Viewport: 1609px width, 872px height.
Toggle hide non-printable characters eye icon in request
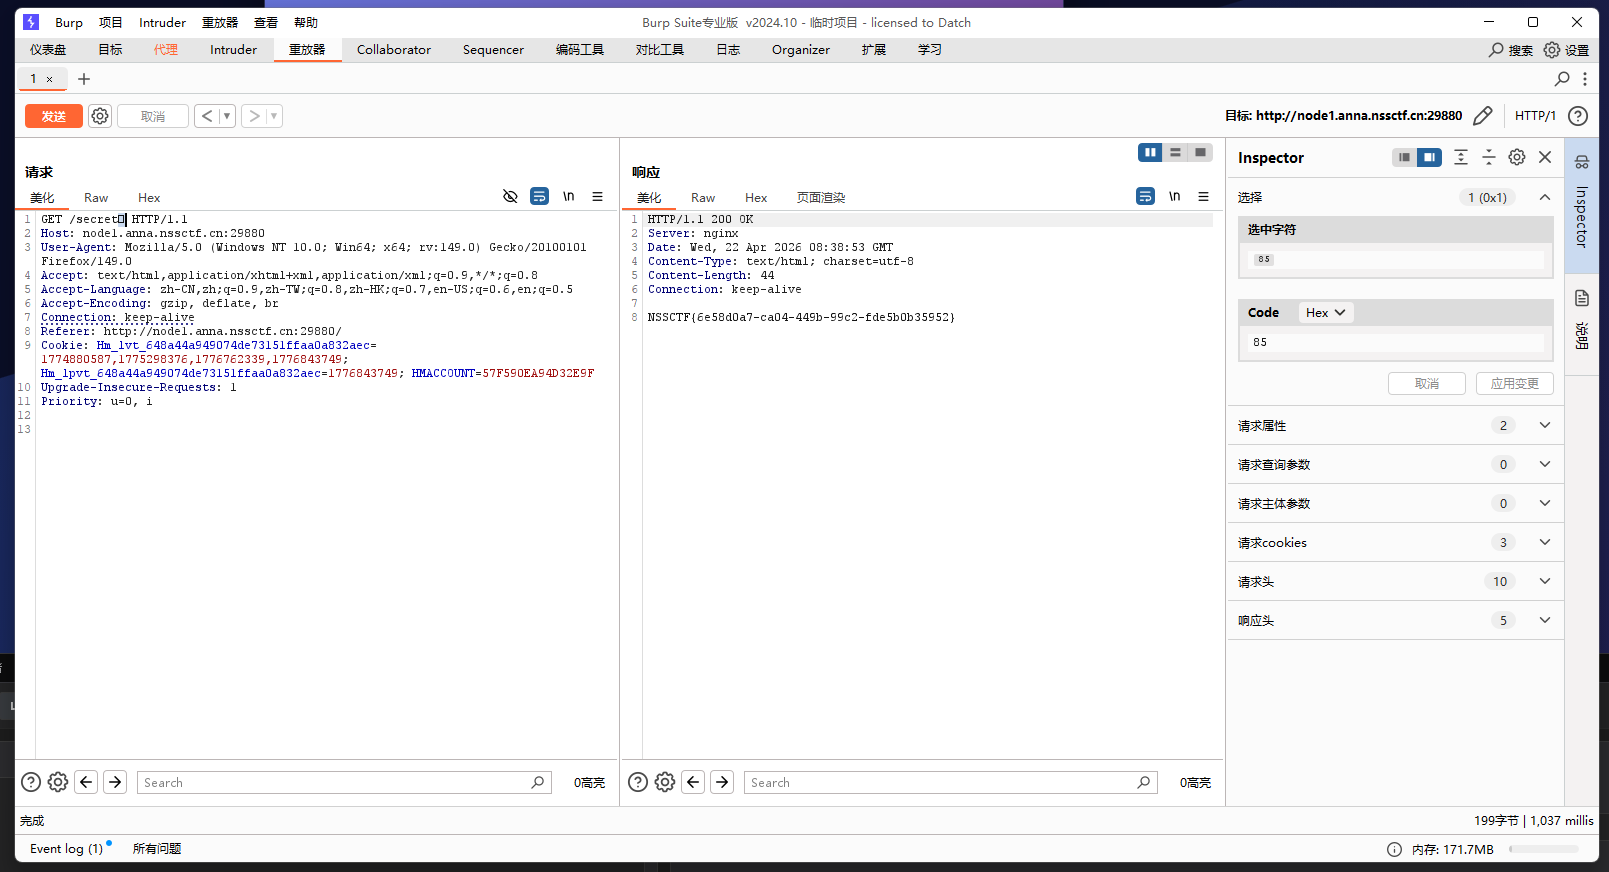[x=510, y=197]
